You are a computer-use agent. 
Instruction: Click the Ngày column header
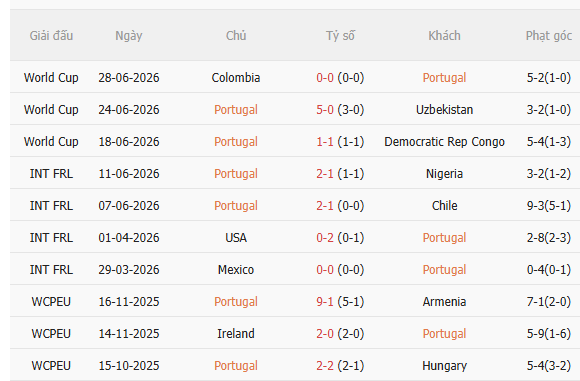tap(129, 36)
